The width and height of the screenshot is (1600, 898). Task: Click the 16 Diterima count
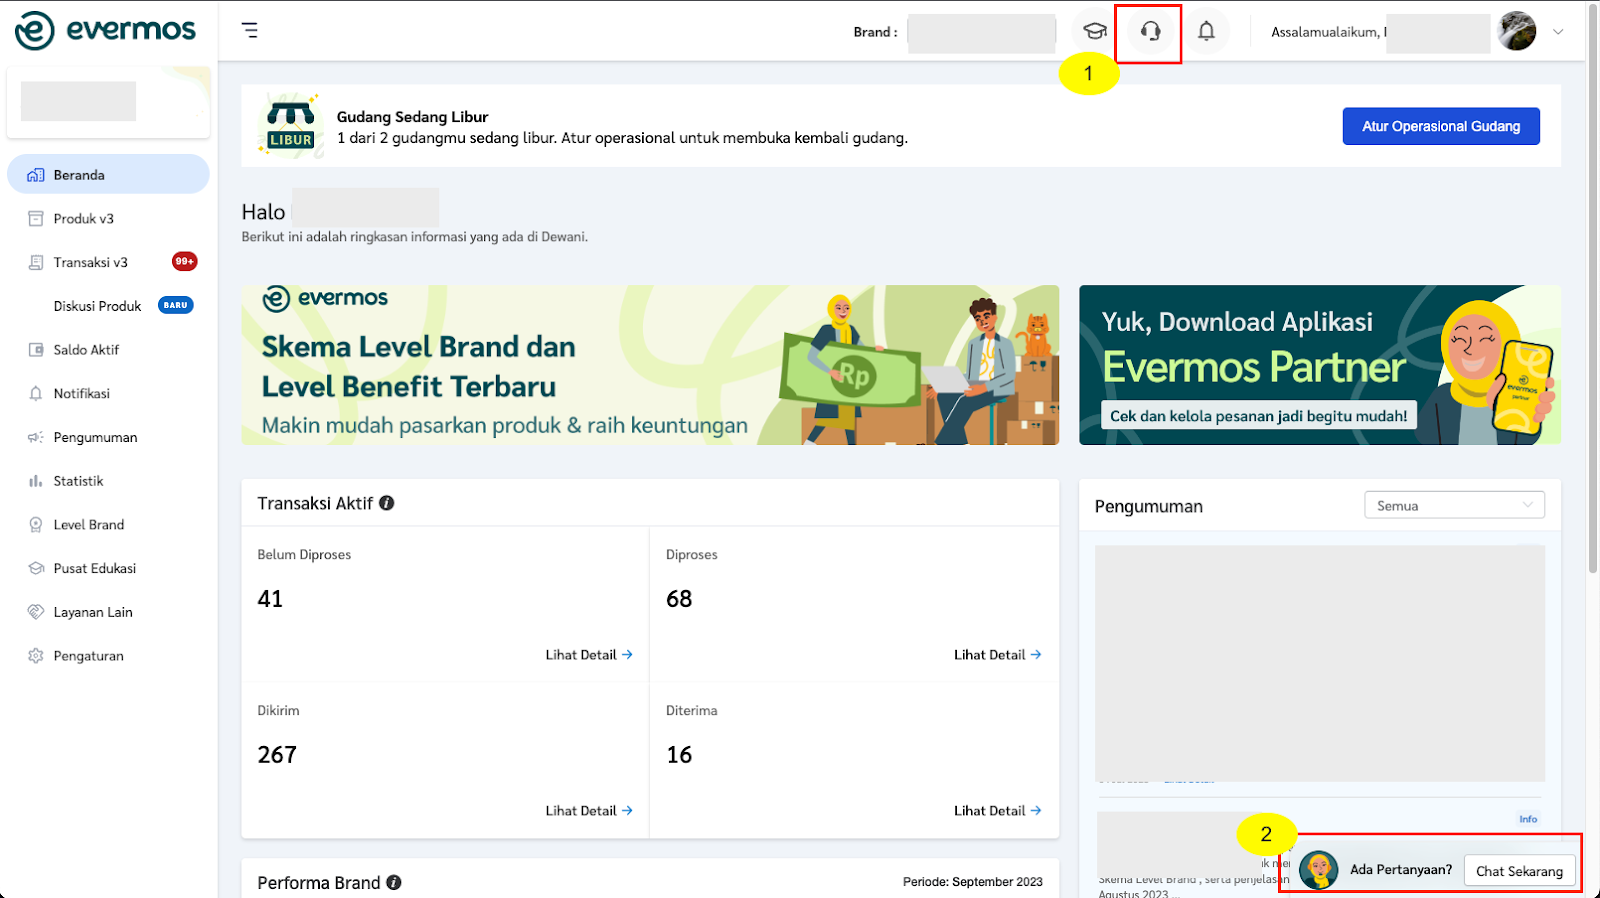point(679,755)
